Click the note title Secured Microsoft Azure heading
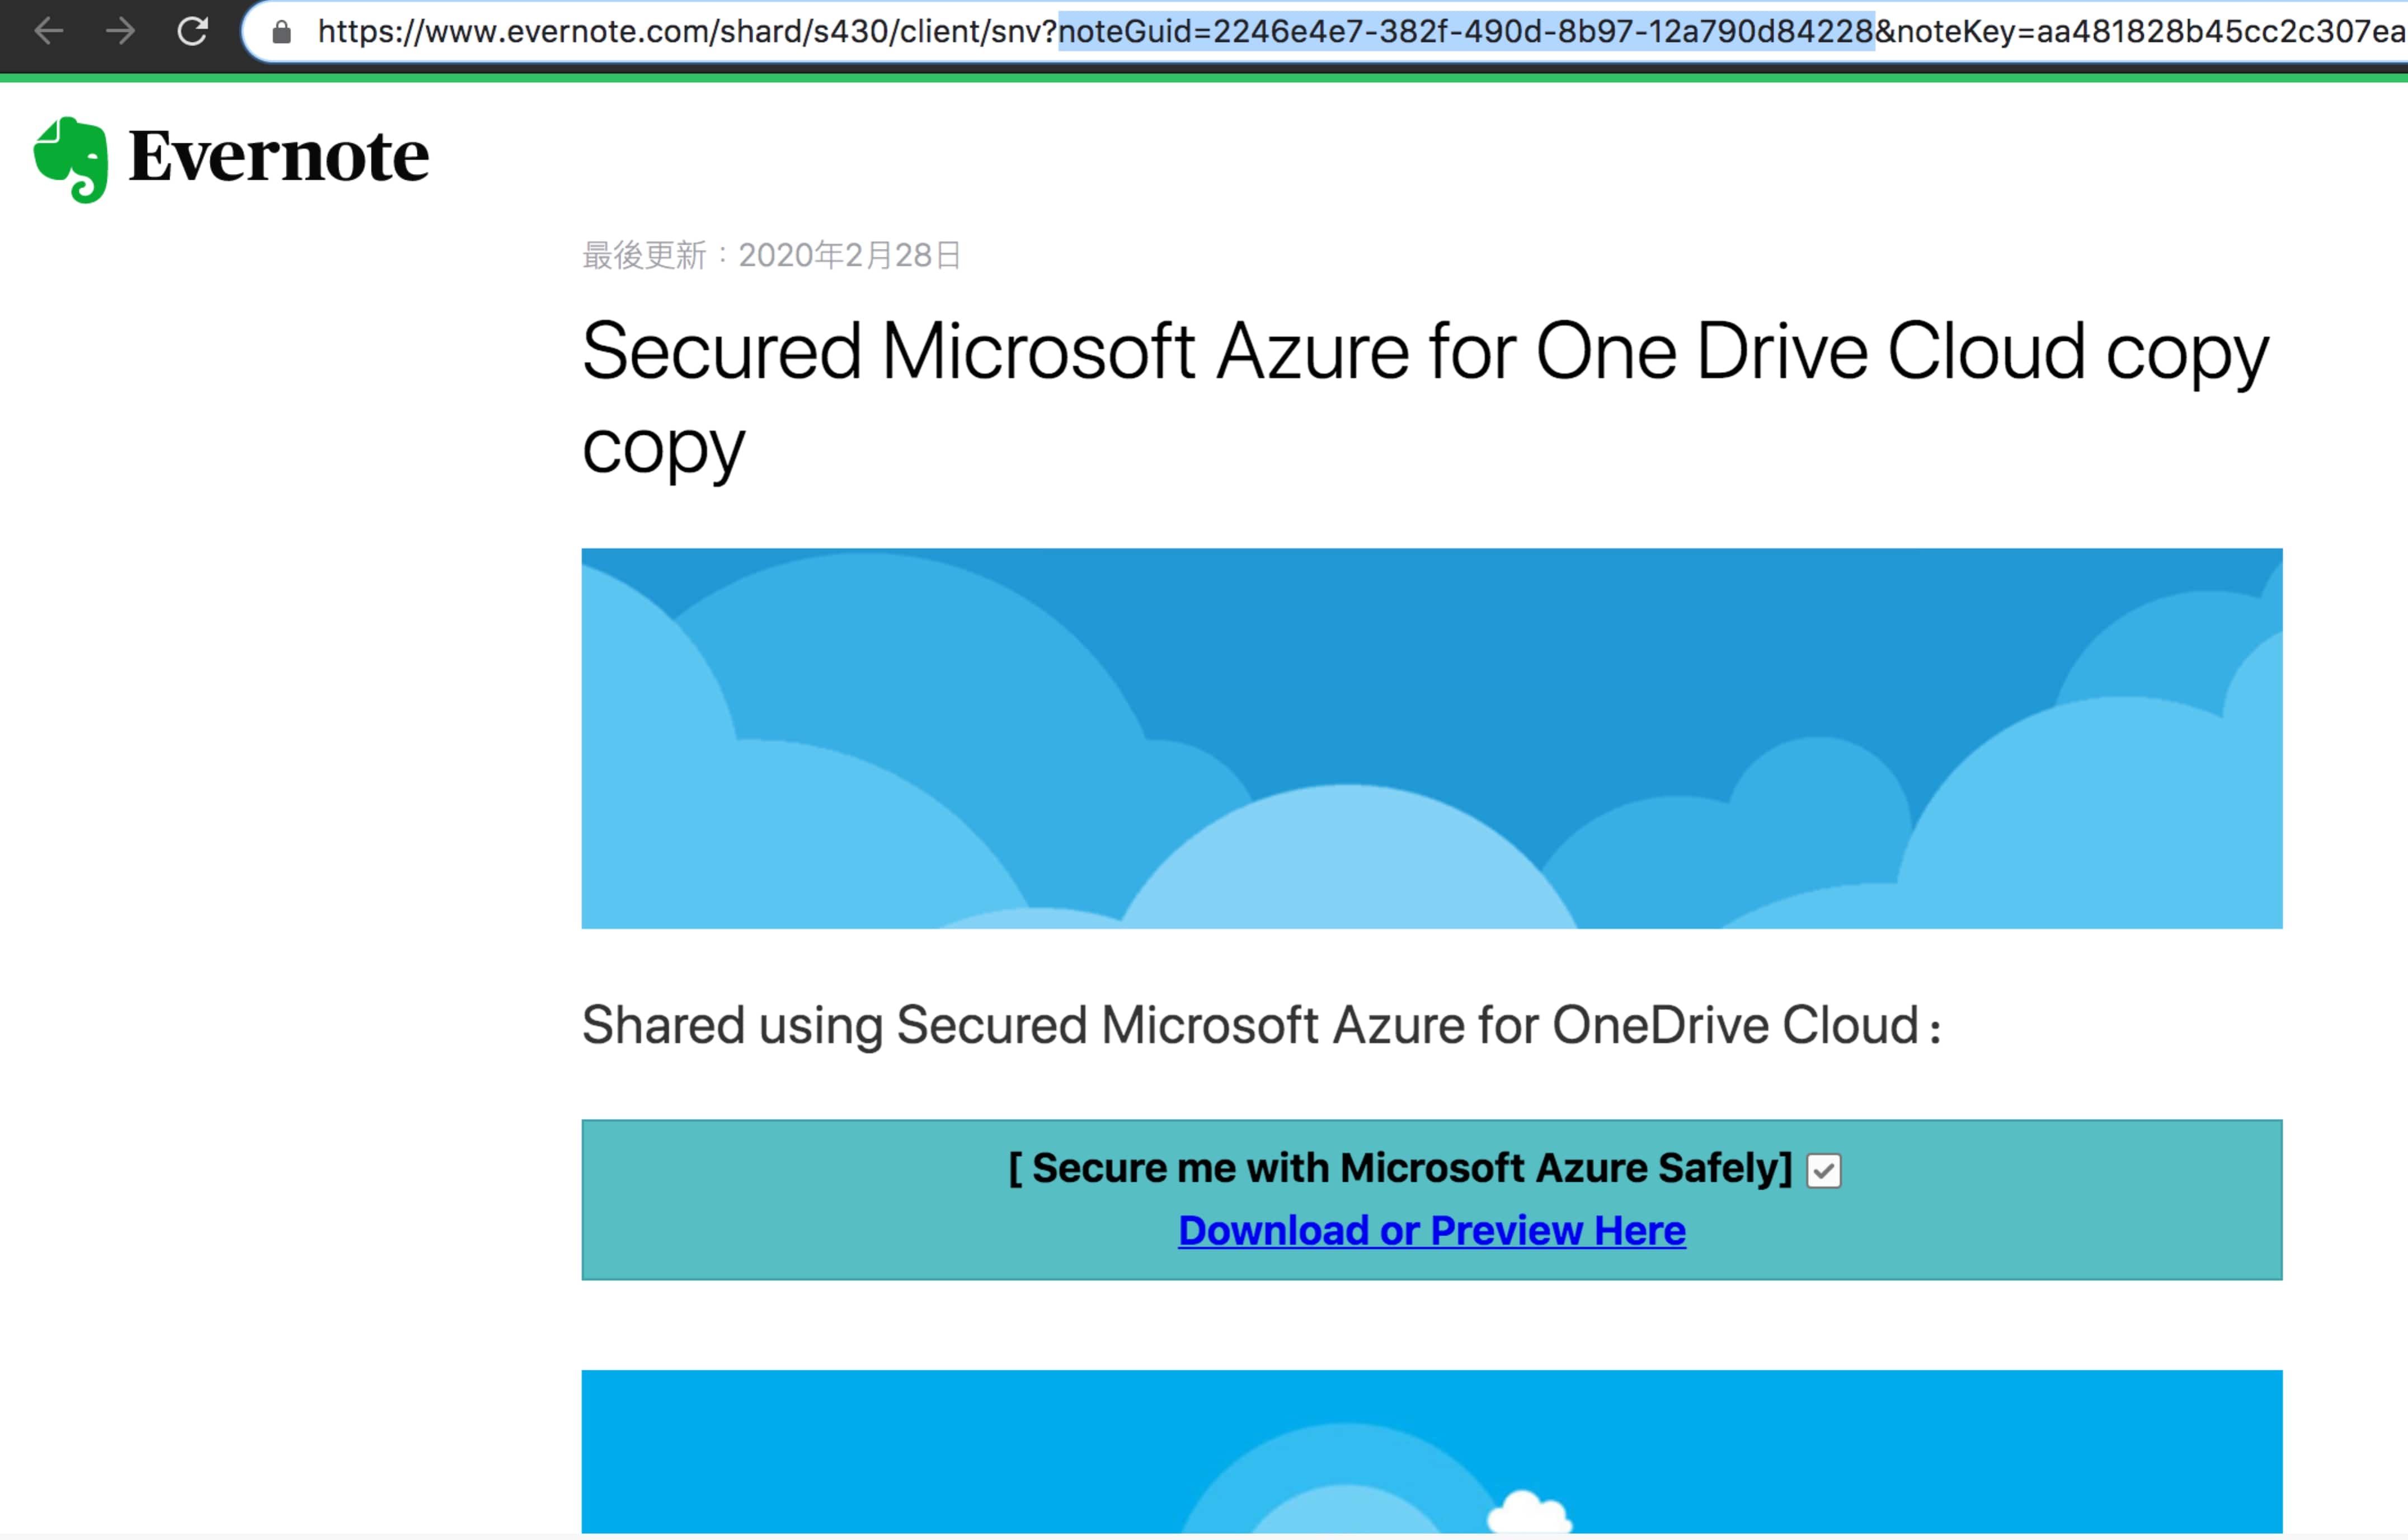 pyautogui.click(x=1425, y=352)
